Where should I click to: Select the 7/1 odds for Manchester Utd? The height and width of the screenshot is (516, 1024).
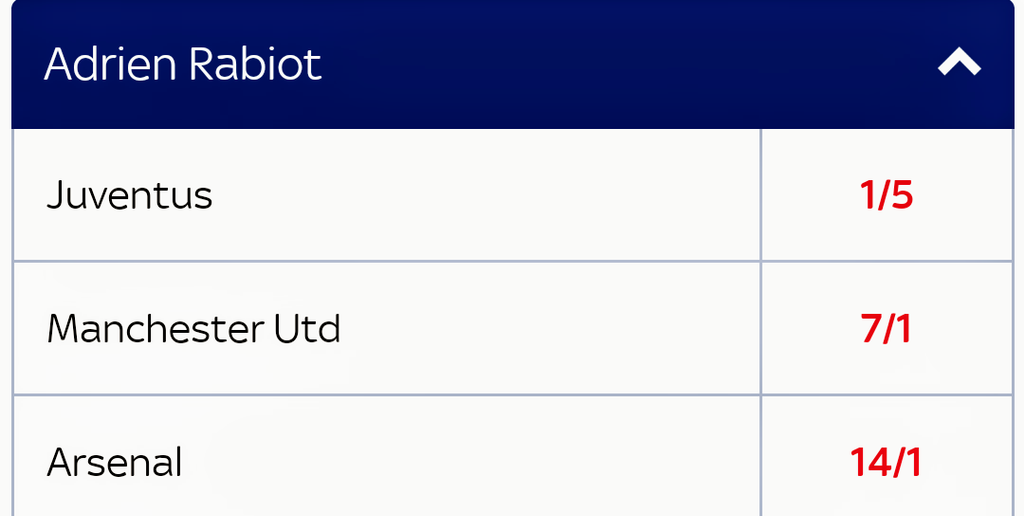click(887, 329)
